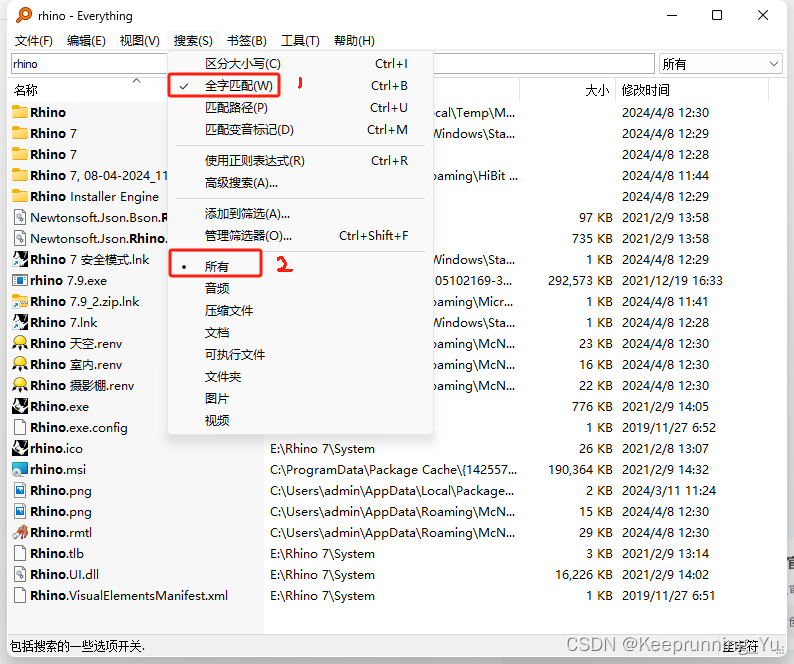794x664 pixels.
Task: Choose the 文件夹 folder filter
Action: point(300,376)
